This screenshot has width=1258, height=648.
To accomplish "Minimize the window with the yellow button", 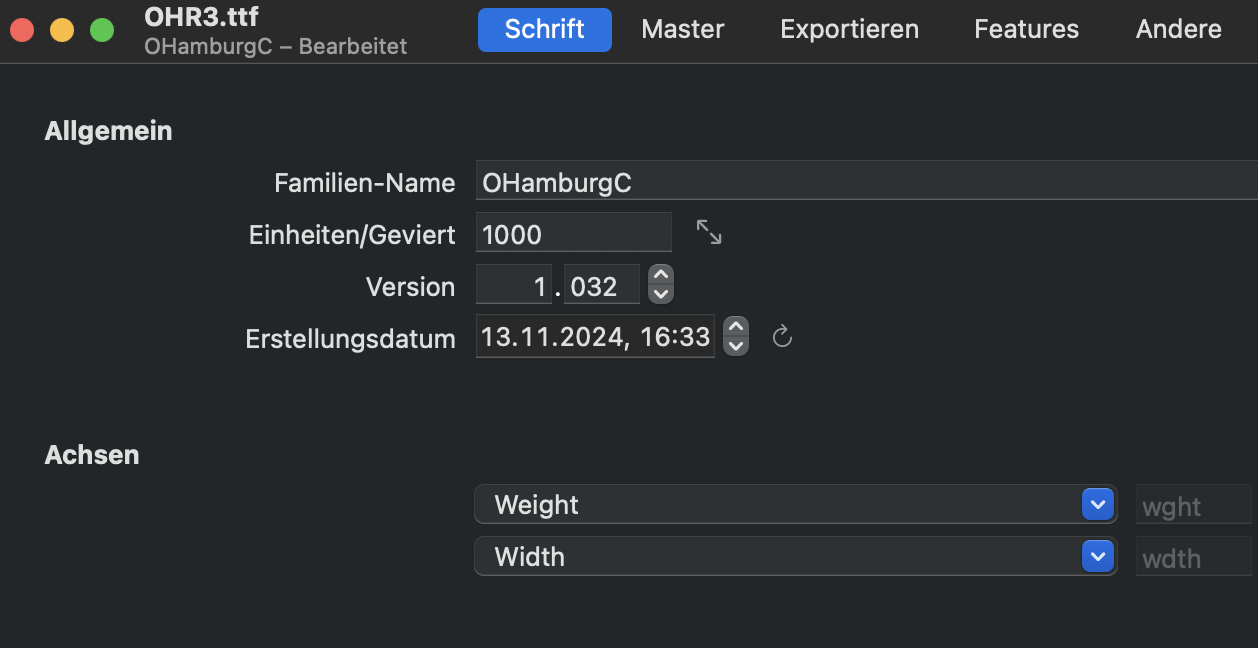I will pyautogui.click(x=62, y=30).
